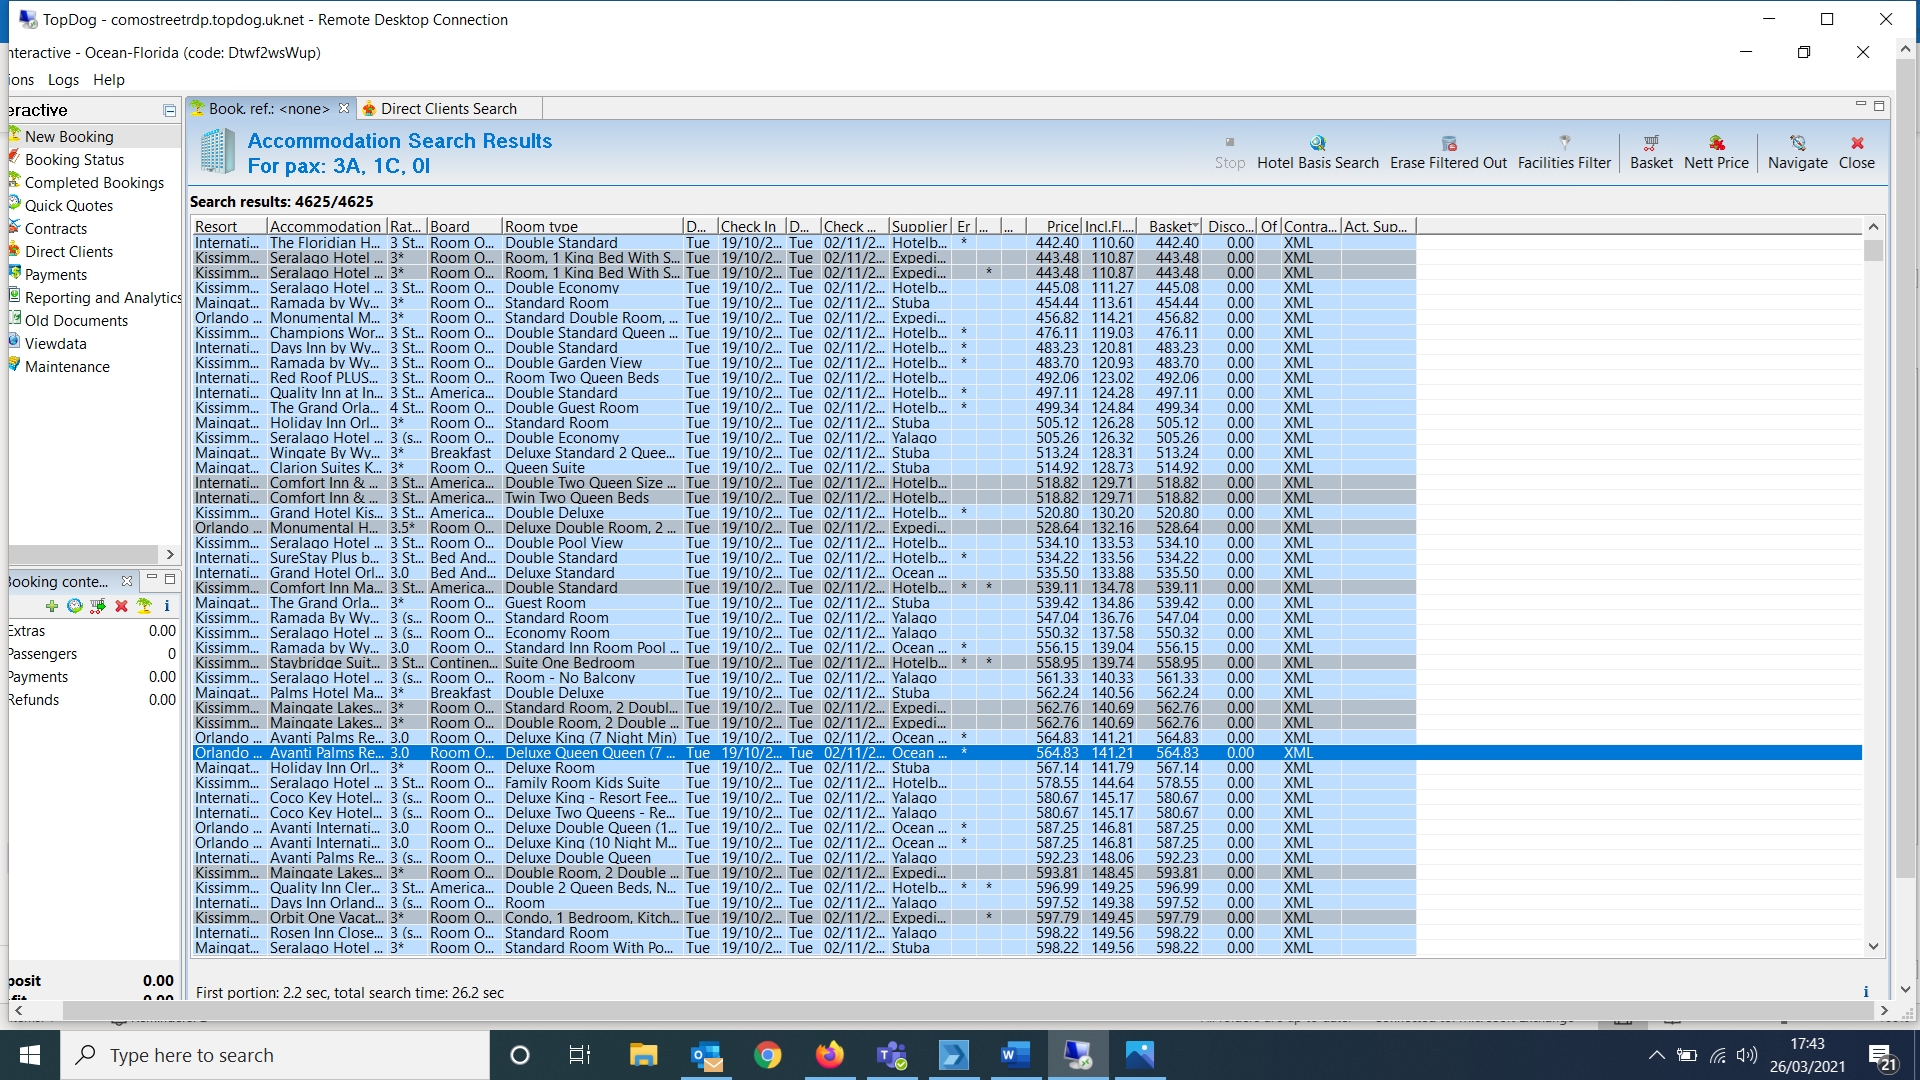Click palm tree icon in booking context

coord(144,606)
